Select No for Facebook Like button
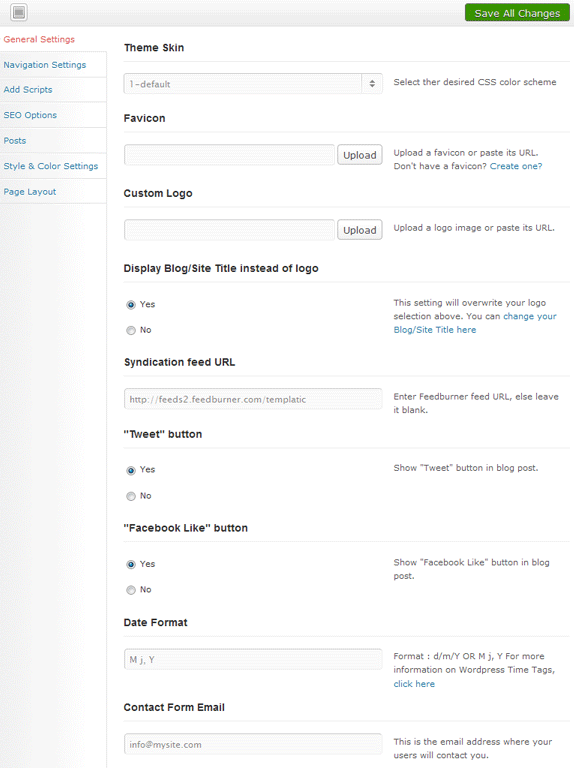The image size is (574, 768). [x=131, y=590]
